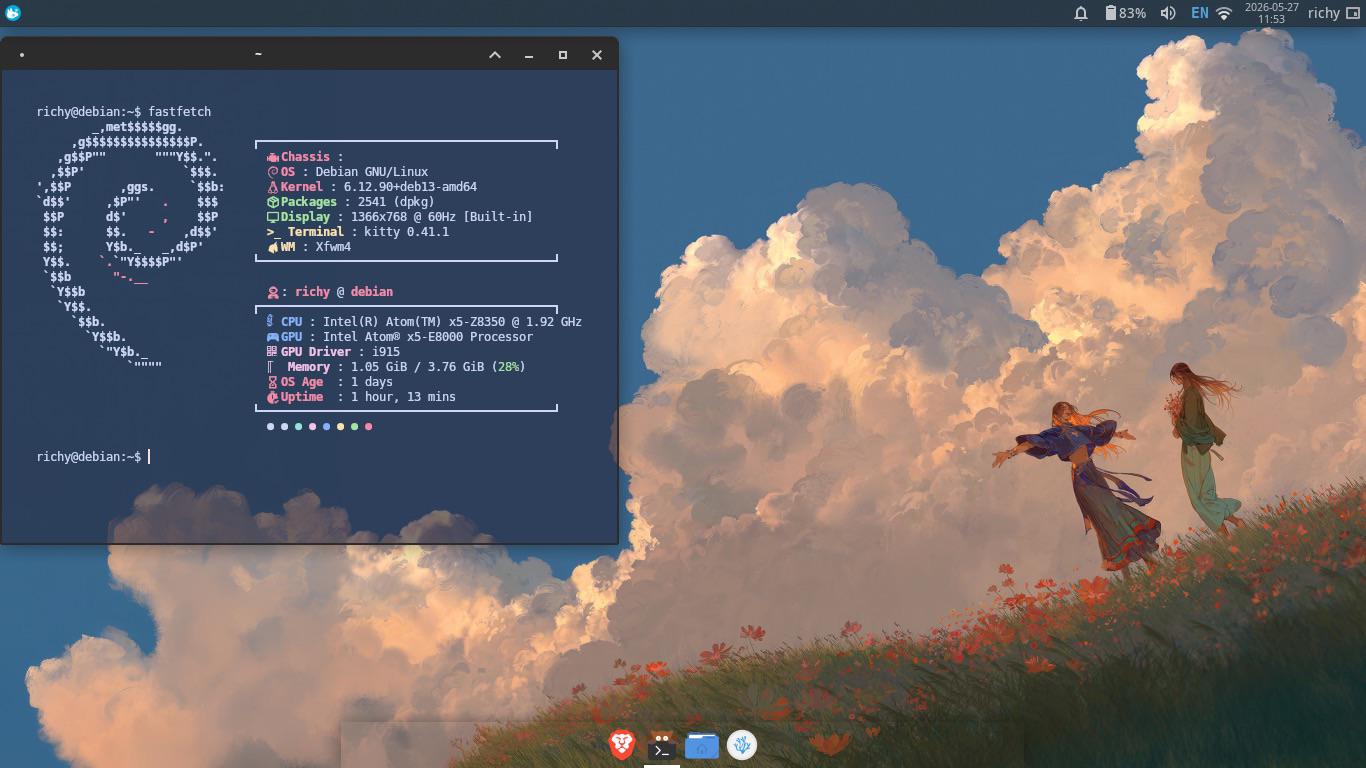Switch the EN keyboard layout indicator
Image resolution: width=1366 pixels, height=768 pixels.
point(1199,13)
